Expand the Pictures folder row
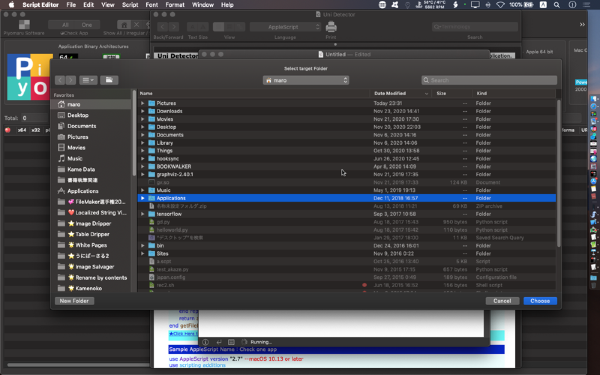 coord(143,103)
